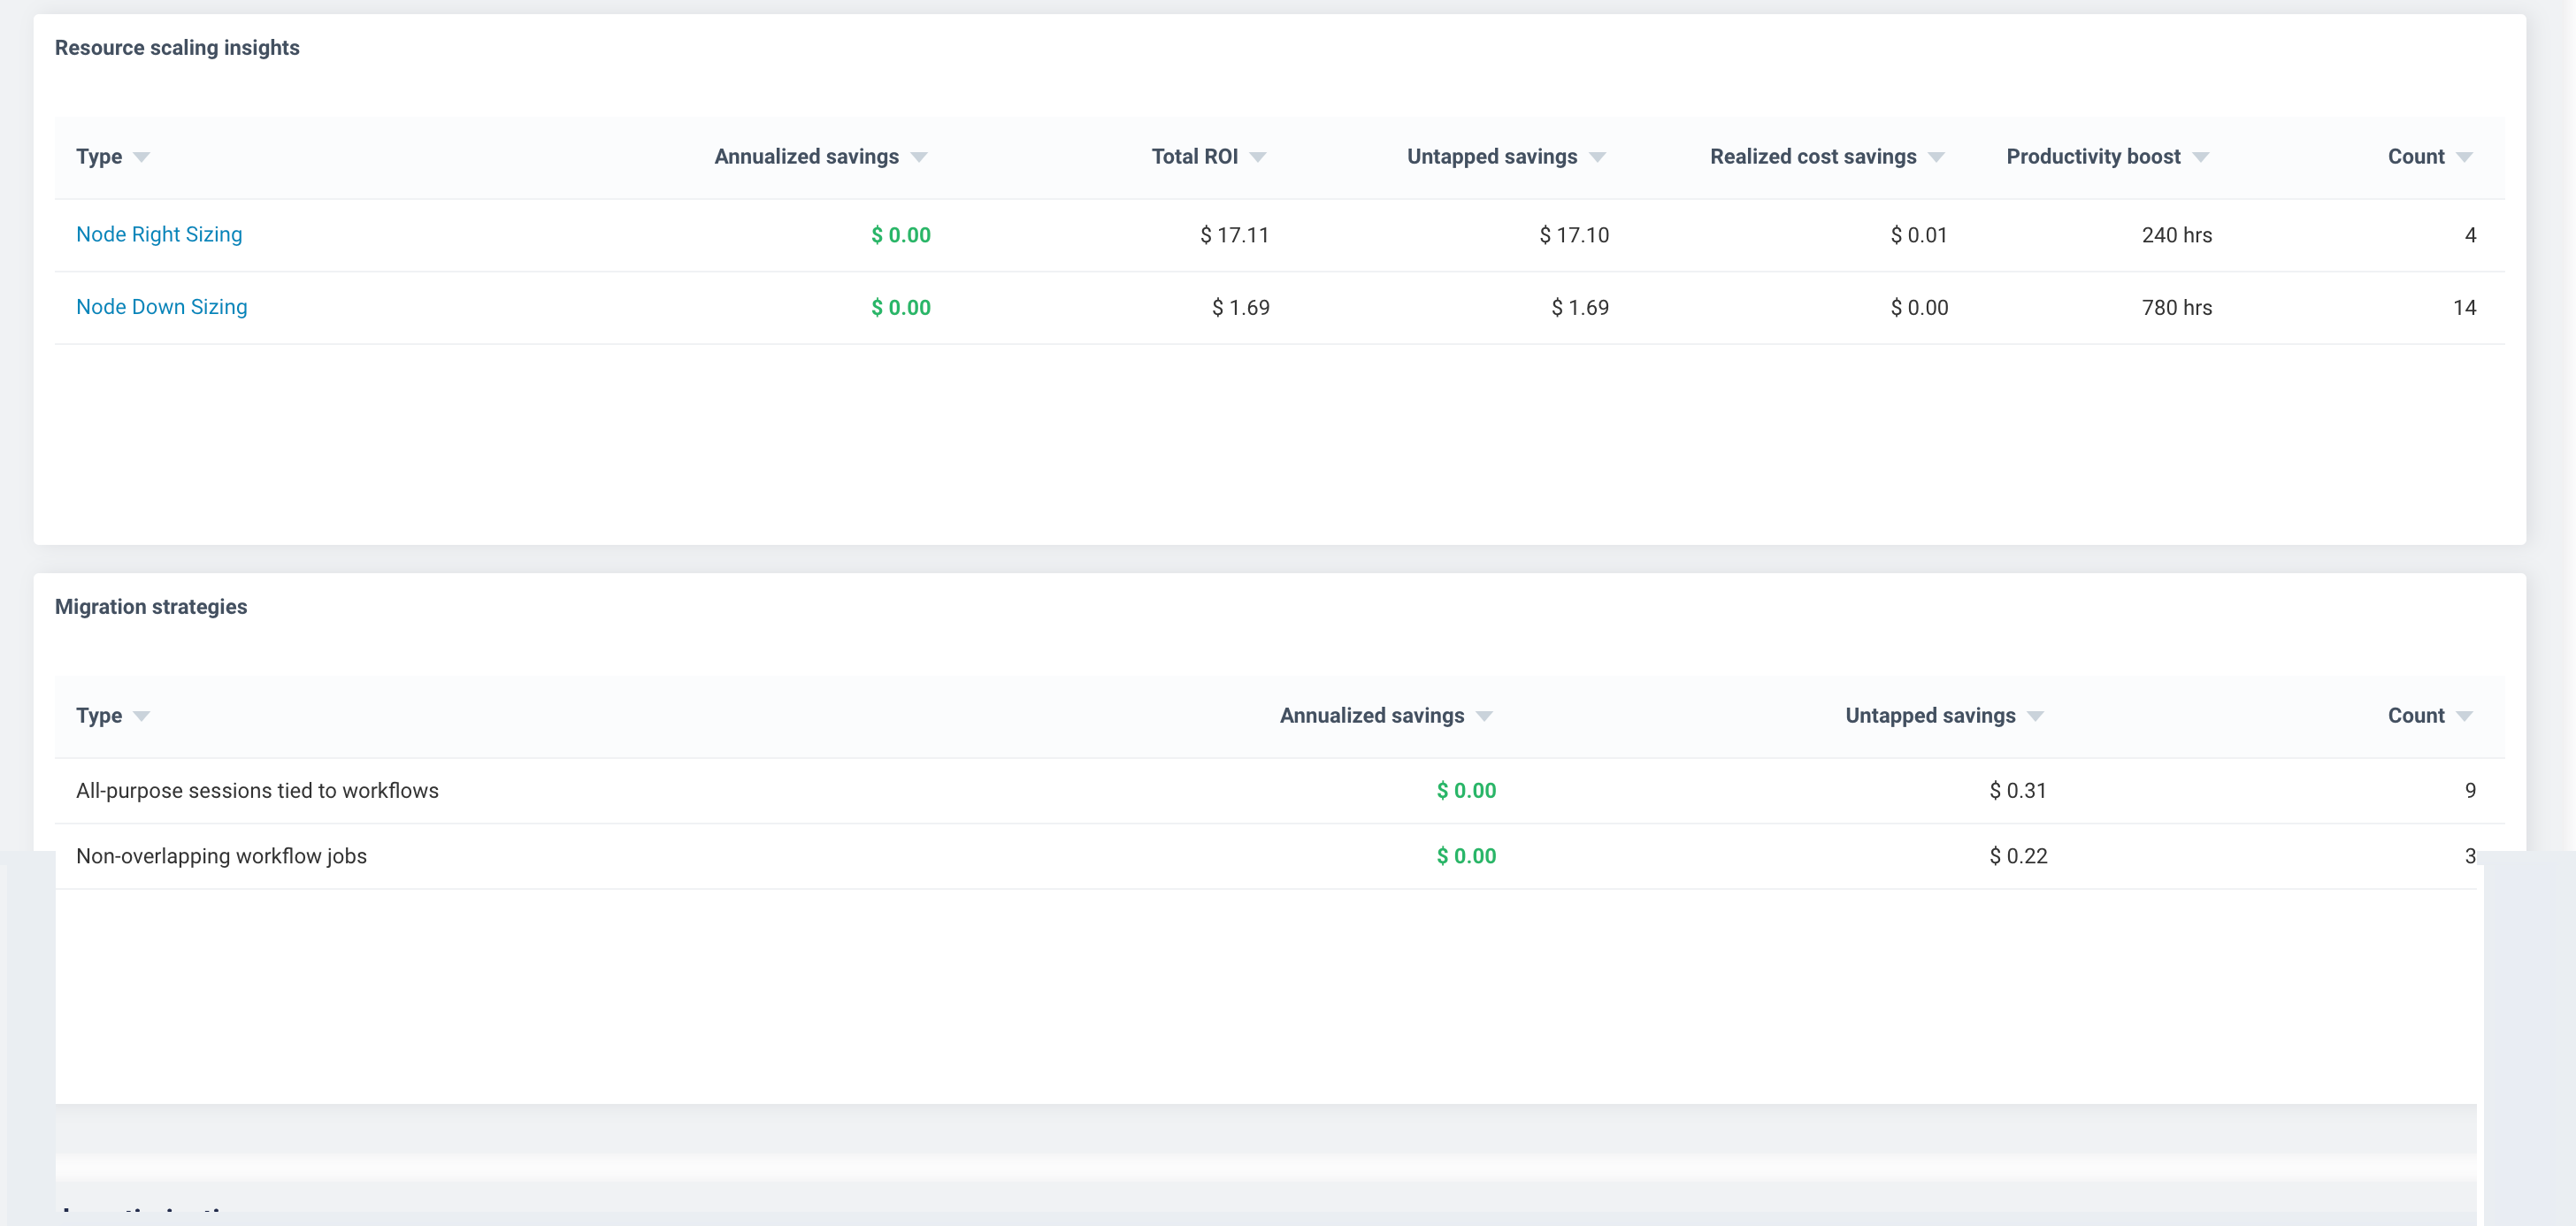Viewport: 2576px width, 1226px height.
Task: Open Node Right Sizing link
Action: pyautogui.click(x=159, y=234)
